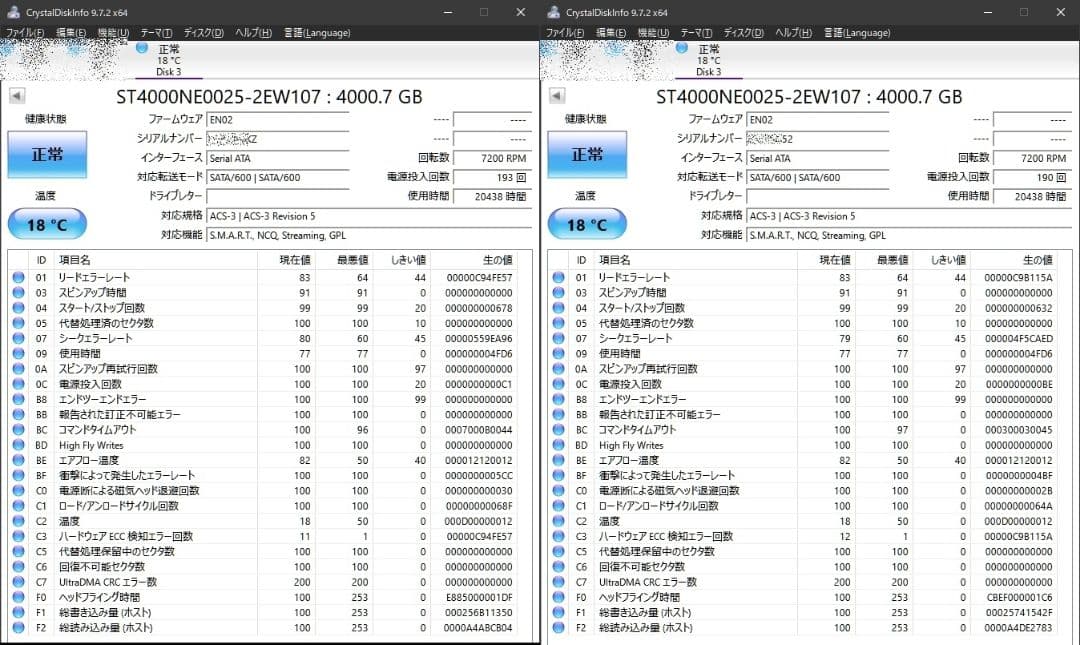The width and height of the screenshot is (1080, 645).
Task: Open the ディスク menu in left window
Action: [x=203, y=31]
